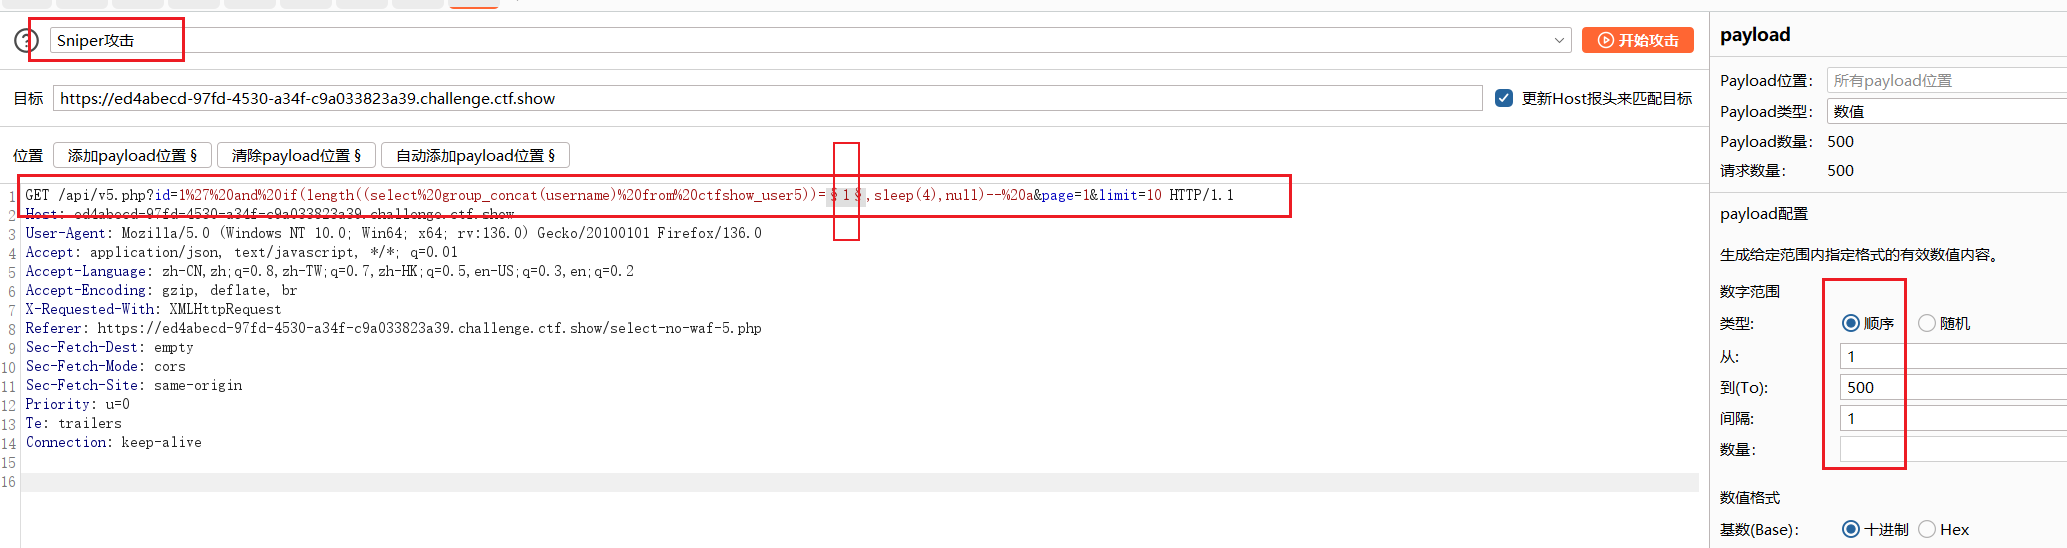Click the Sec-Fetch-Site header line
Viewport: 2067px width, 548px height.
(133, 385)
